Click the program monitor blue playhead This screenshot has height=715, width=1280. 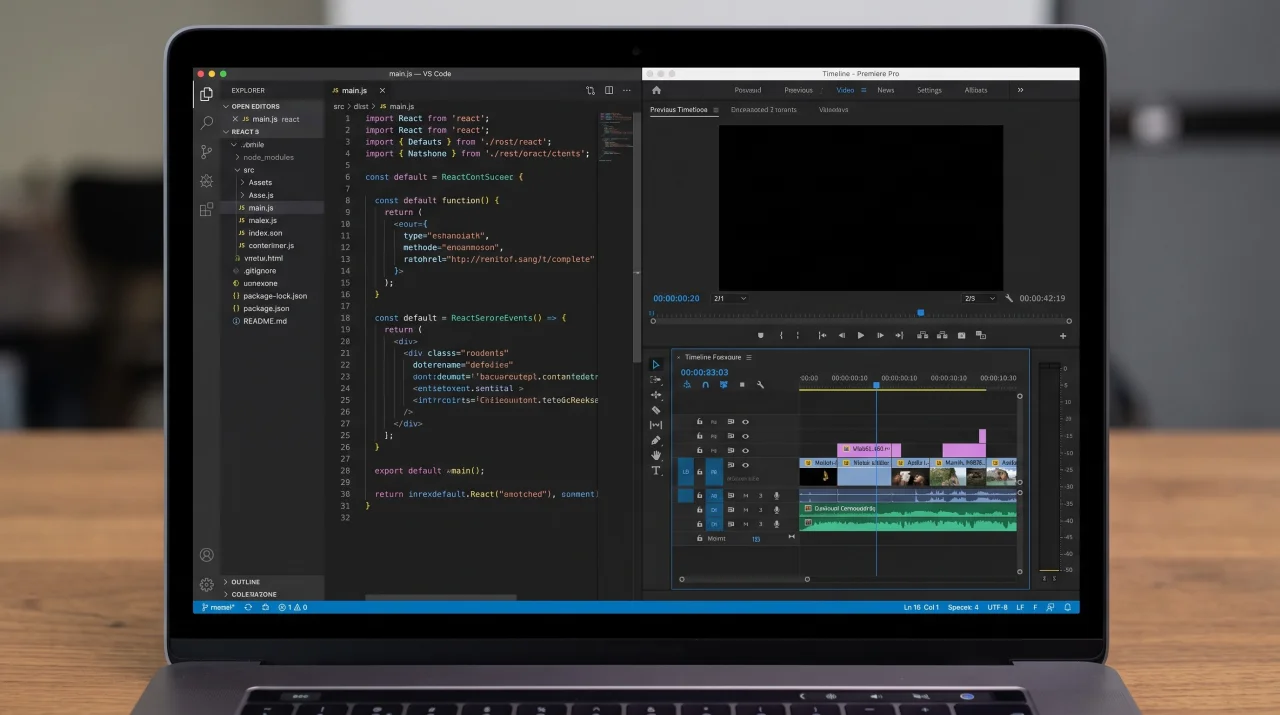[921, 313]
